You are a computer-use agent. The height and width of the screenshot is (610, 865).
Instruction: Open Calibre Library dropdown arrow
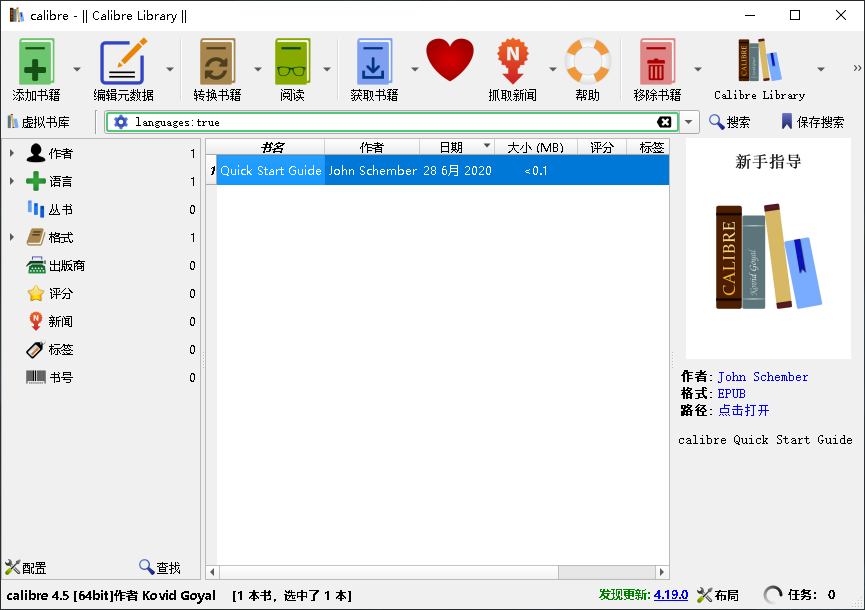(x=821, y=69)
